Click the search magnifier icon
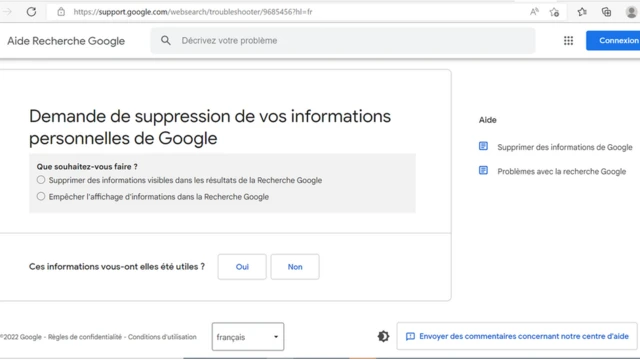The image size is (640, 360). [166, 40]
